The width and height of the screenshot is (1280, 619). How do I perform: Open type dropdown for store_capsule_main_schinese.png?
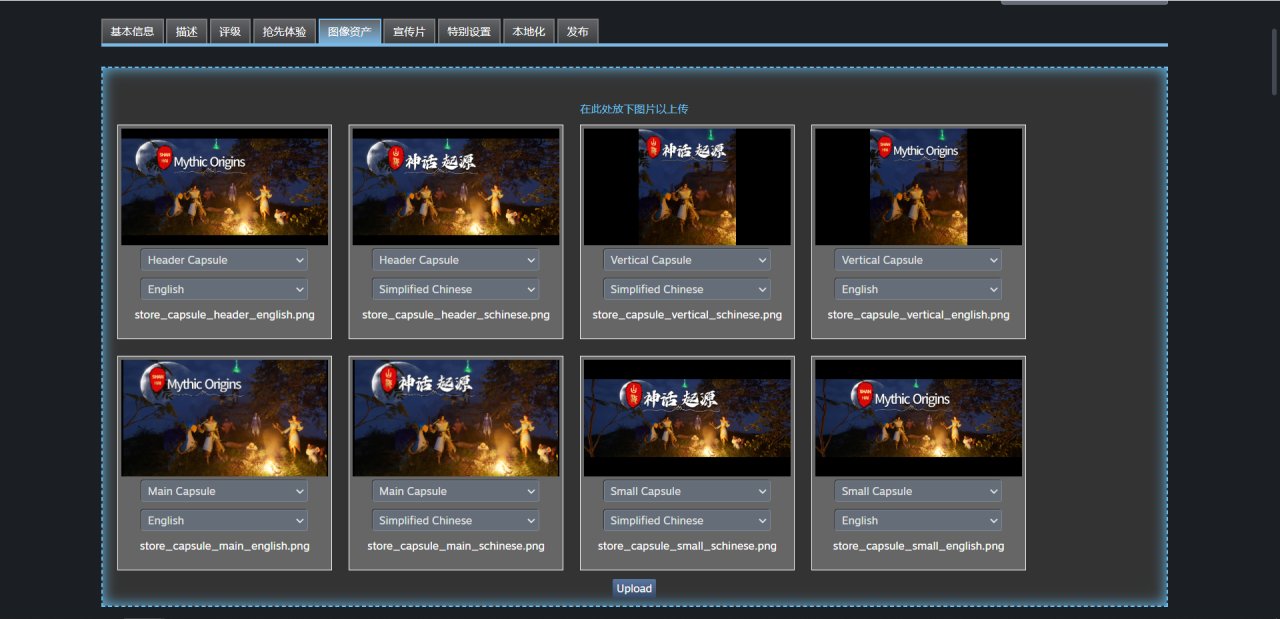455,491
